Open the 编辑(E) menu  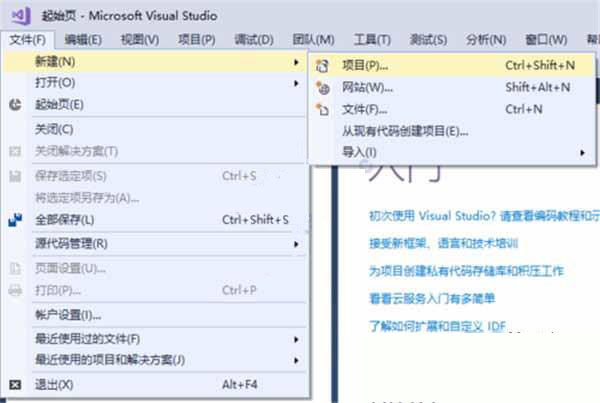[x=83, y=39]
